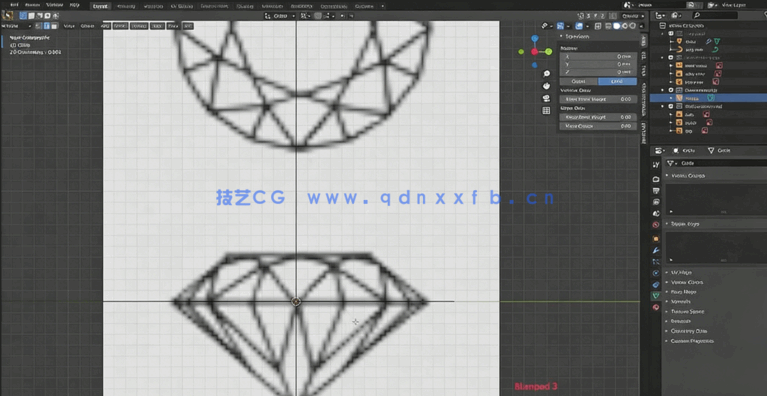Open the Help menu
767x396 pixels.
(74, 5)
